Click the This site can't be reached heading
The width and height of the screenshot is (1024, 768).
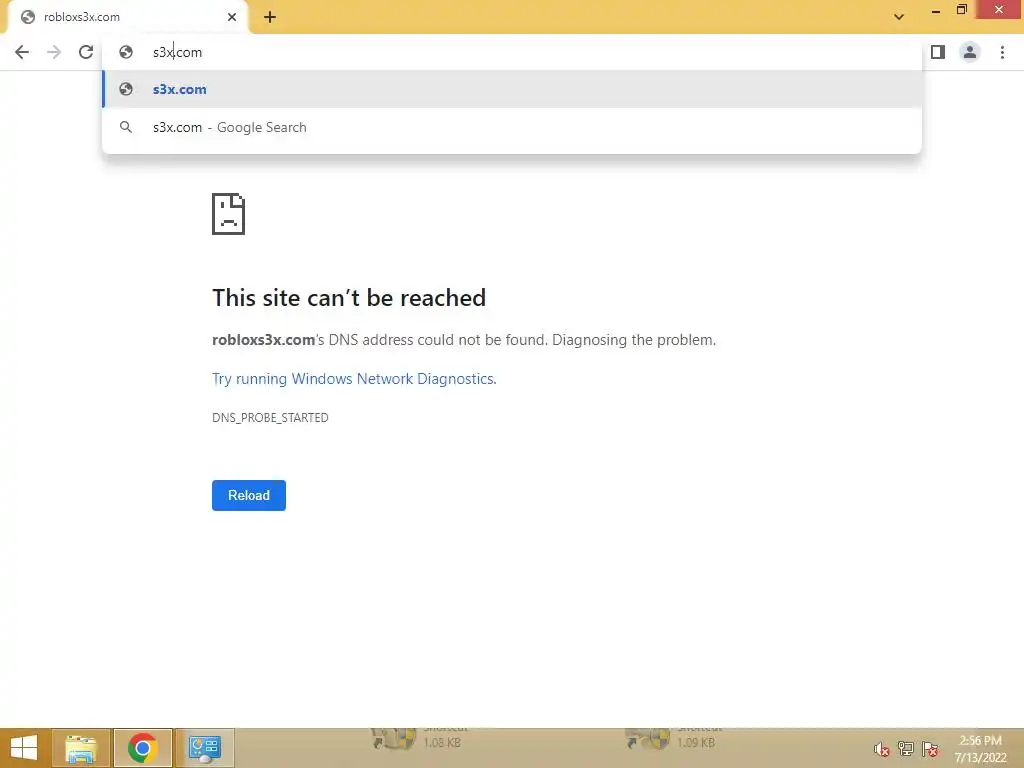coord(349,298)
